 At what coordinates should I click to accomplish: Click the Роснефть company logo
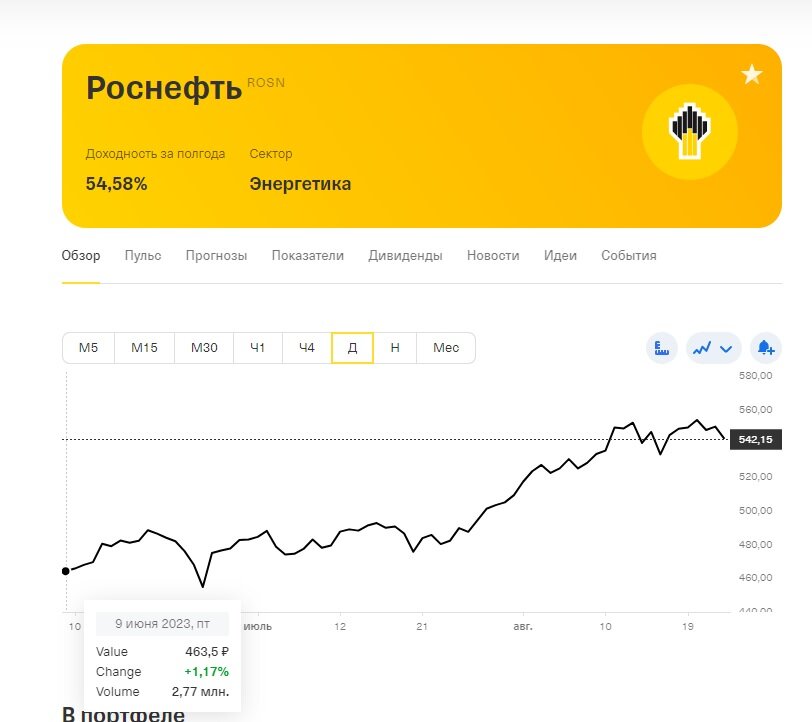tap(689, 131)
